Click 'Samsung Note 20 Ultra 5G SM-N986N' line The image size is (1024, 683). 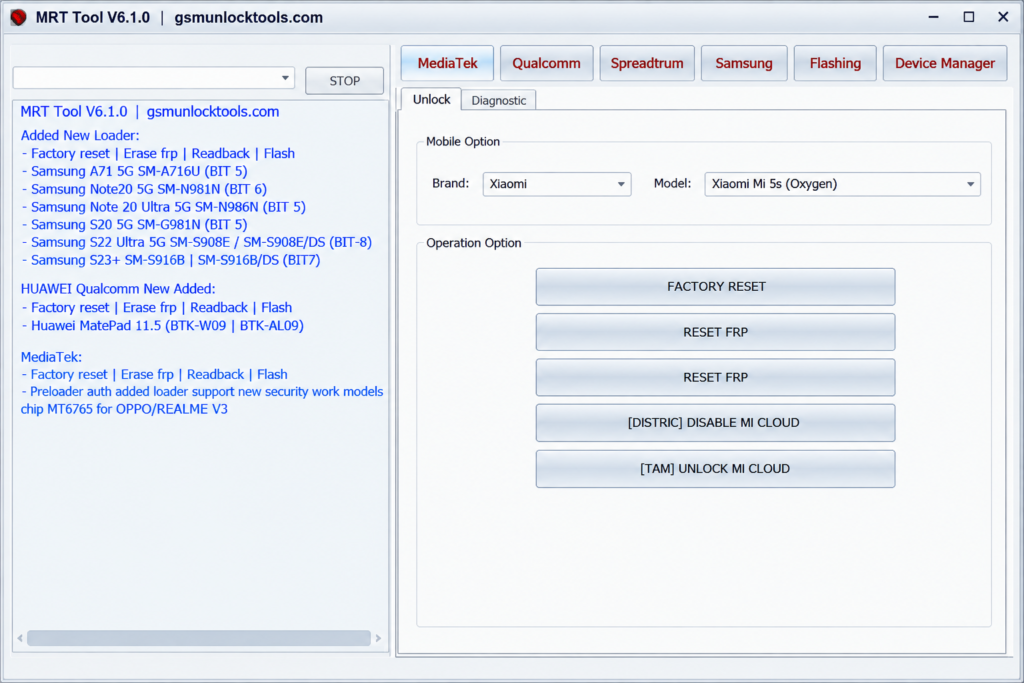point(164,207)
